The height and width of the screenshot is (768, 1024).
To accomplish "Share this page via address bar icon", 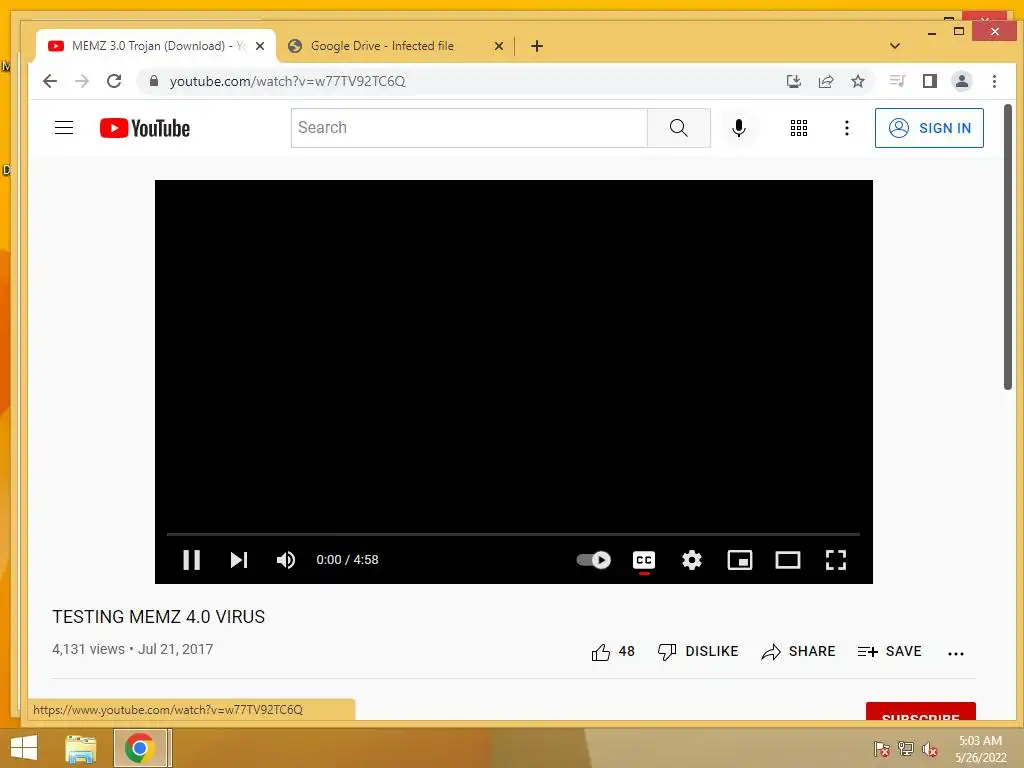I will pos(826,81).
